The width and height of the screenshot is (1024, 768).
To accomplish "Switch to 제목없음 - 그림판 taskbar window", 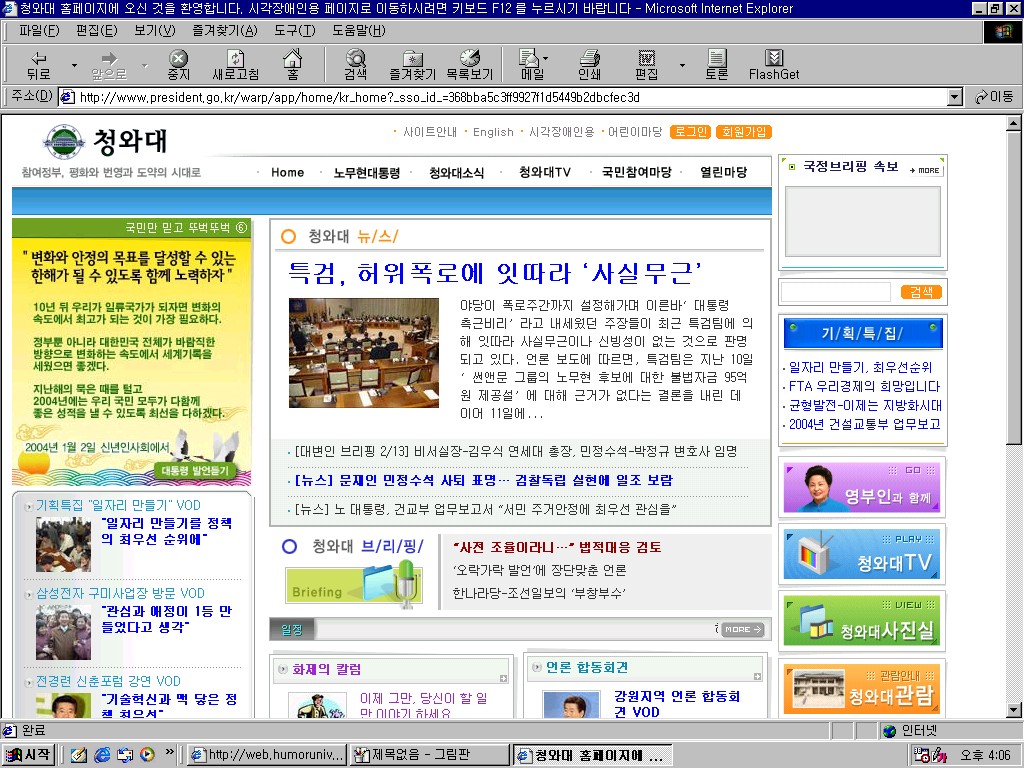I will click(x=430, y=755).
